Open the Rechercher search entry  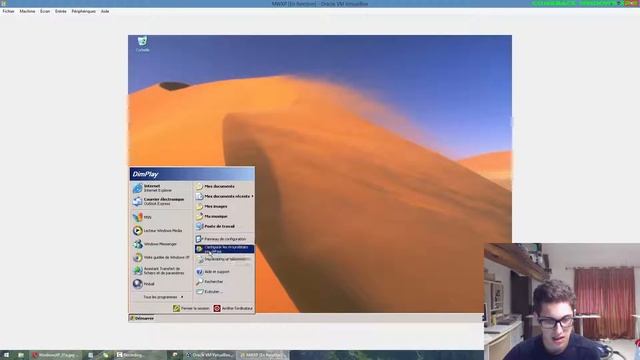click(x=224, y=282)
